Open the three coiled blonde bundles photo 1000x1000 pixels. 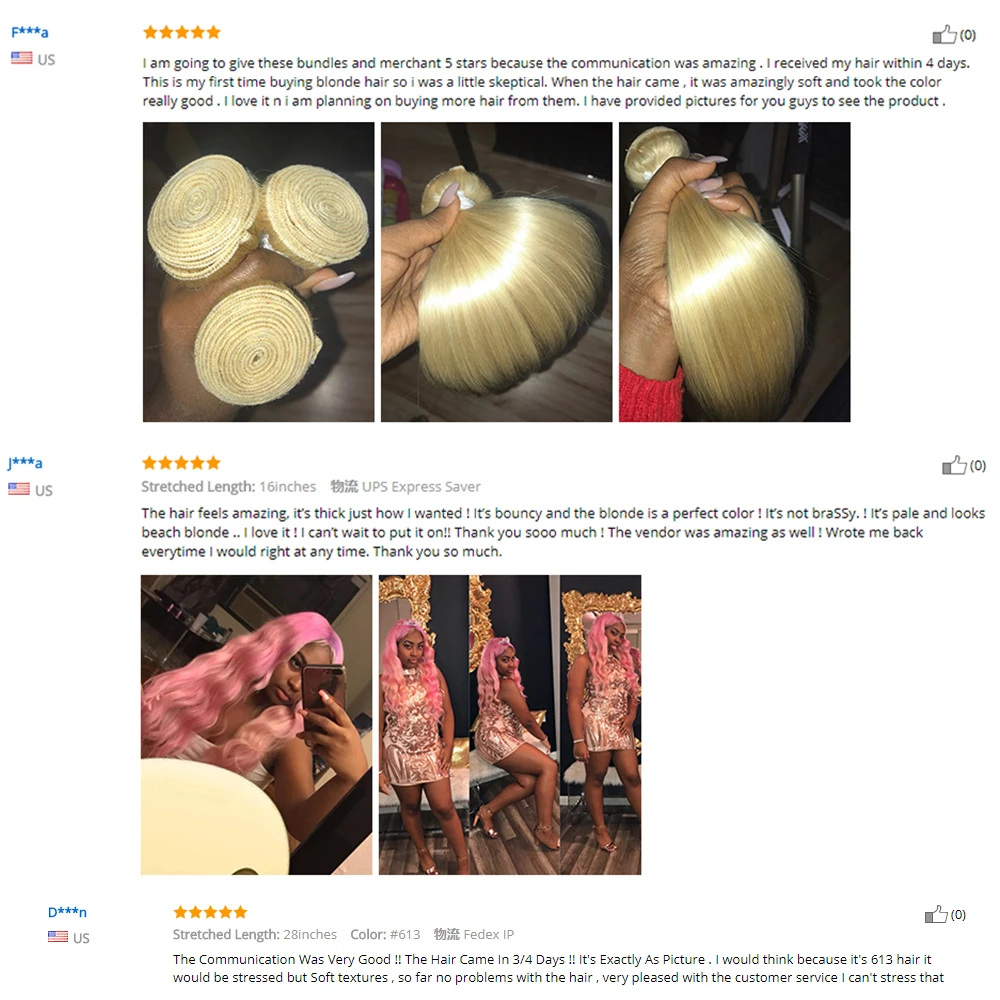[x=258, y=272]
